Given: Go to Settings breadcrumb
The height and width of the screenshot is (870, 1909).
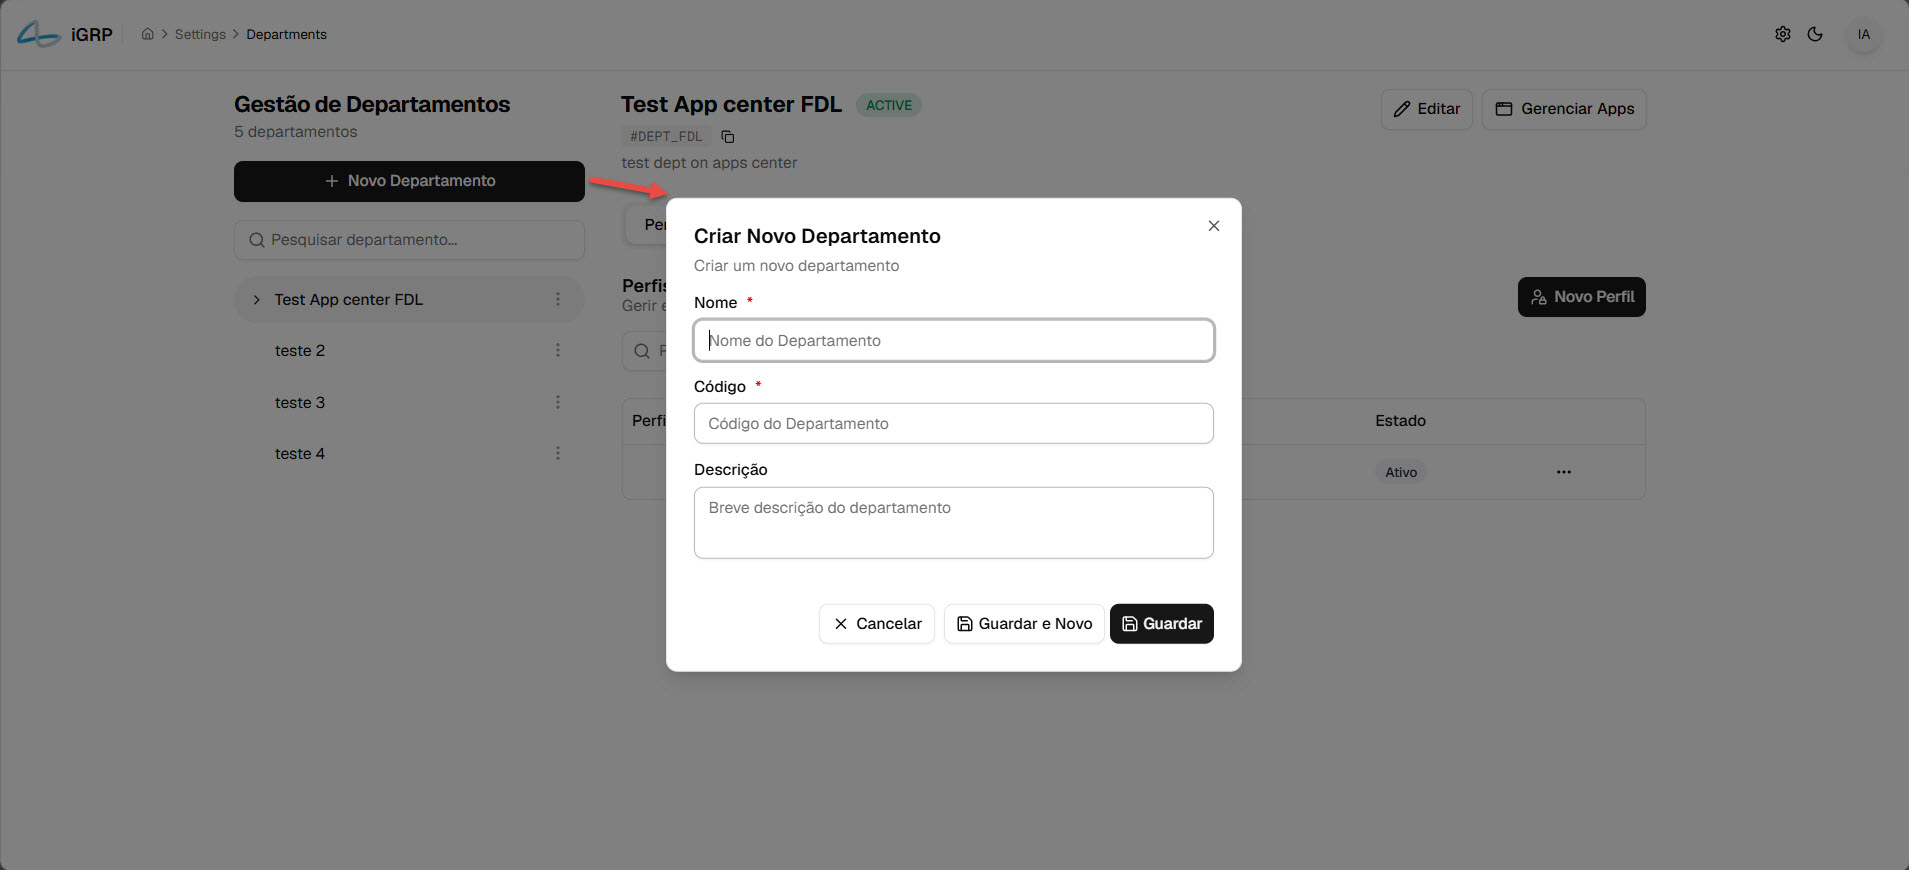Looking at the screenshot, I should [200, 34].
